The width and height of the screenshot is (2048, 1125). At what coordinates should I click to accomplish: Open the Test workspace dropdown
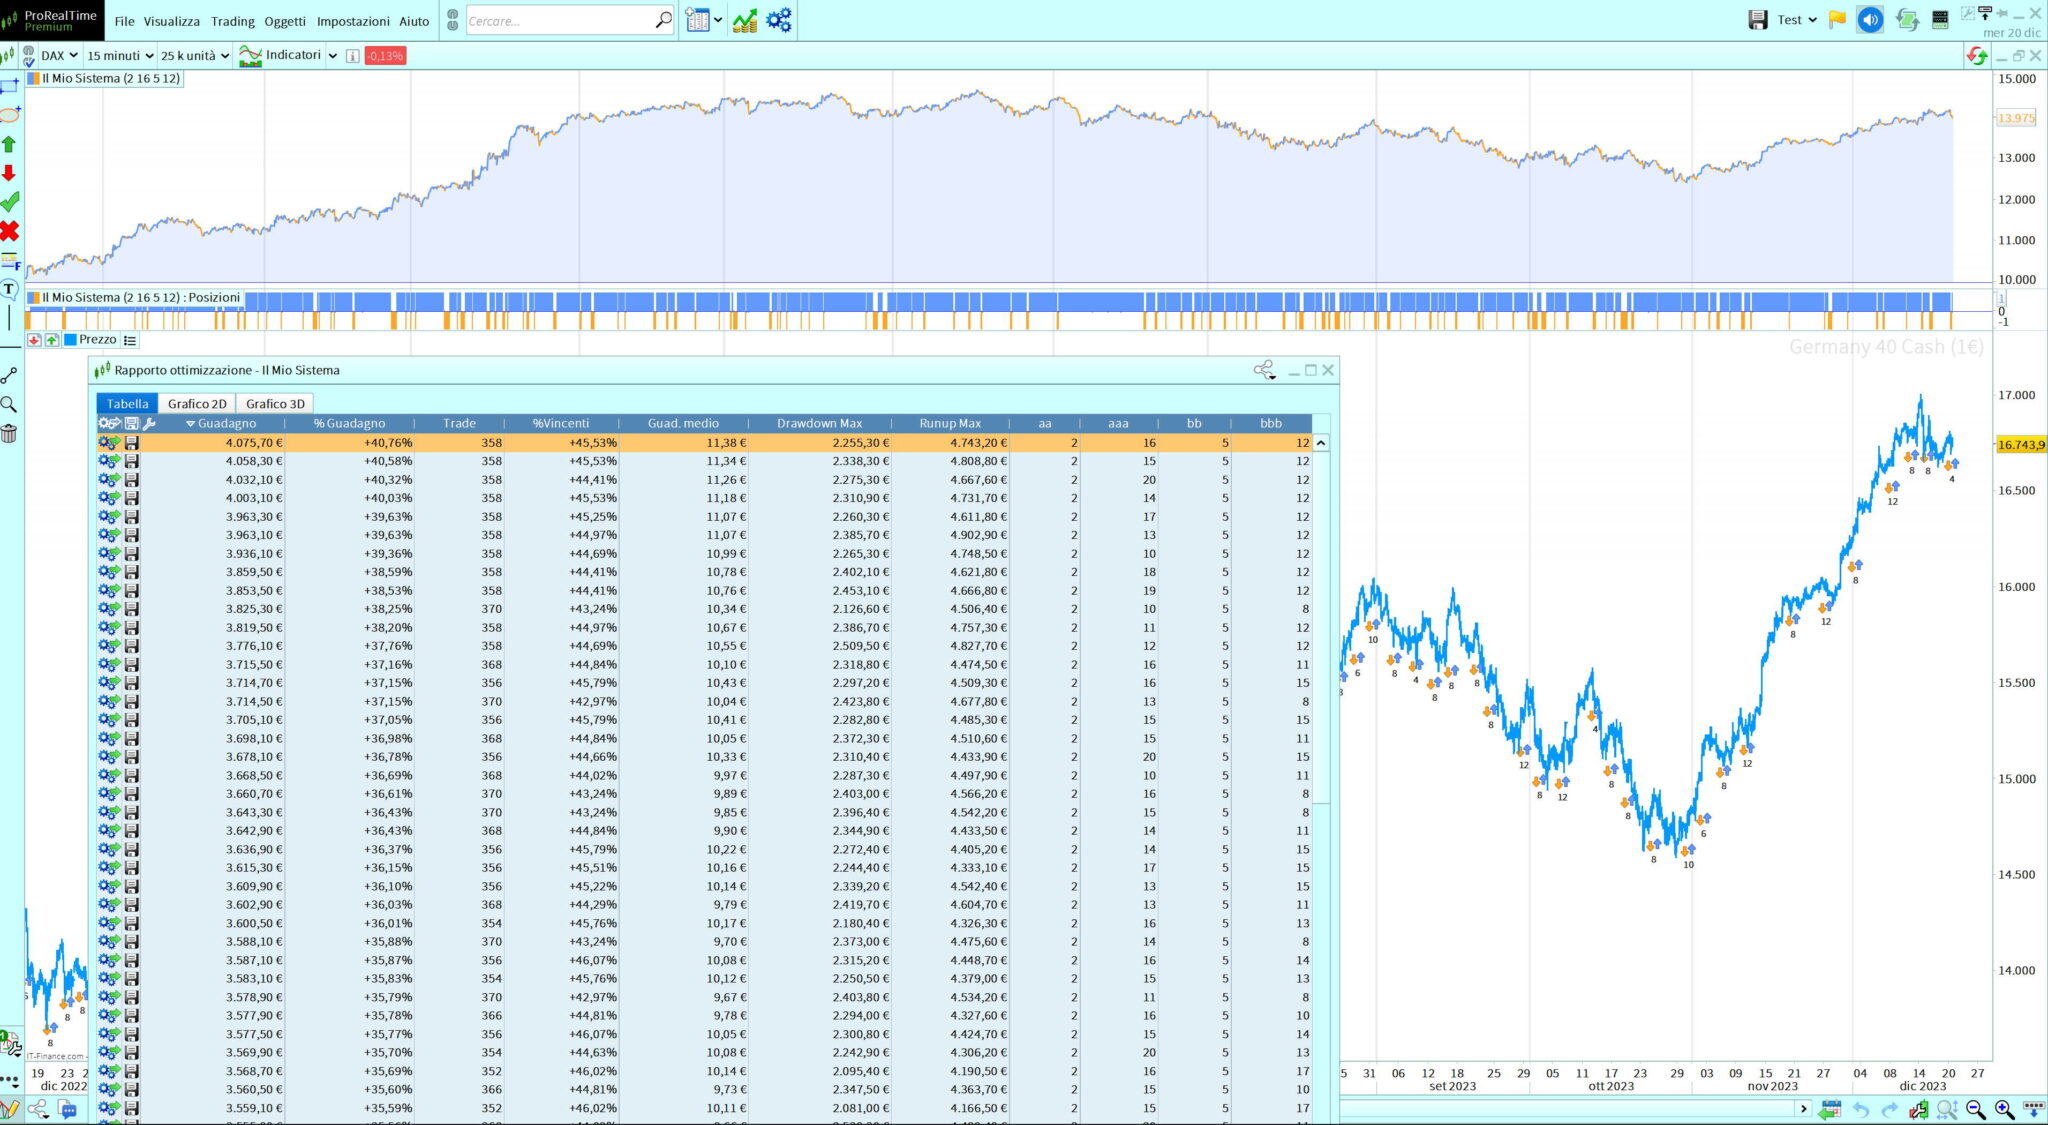[1796, 20]
